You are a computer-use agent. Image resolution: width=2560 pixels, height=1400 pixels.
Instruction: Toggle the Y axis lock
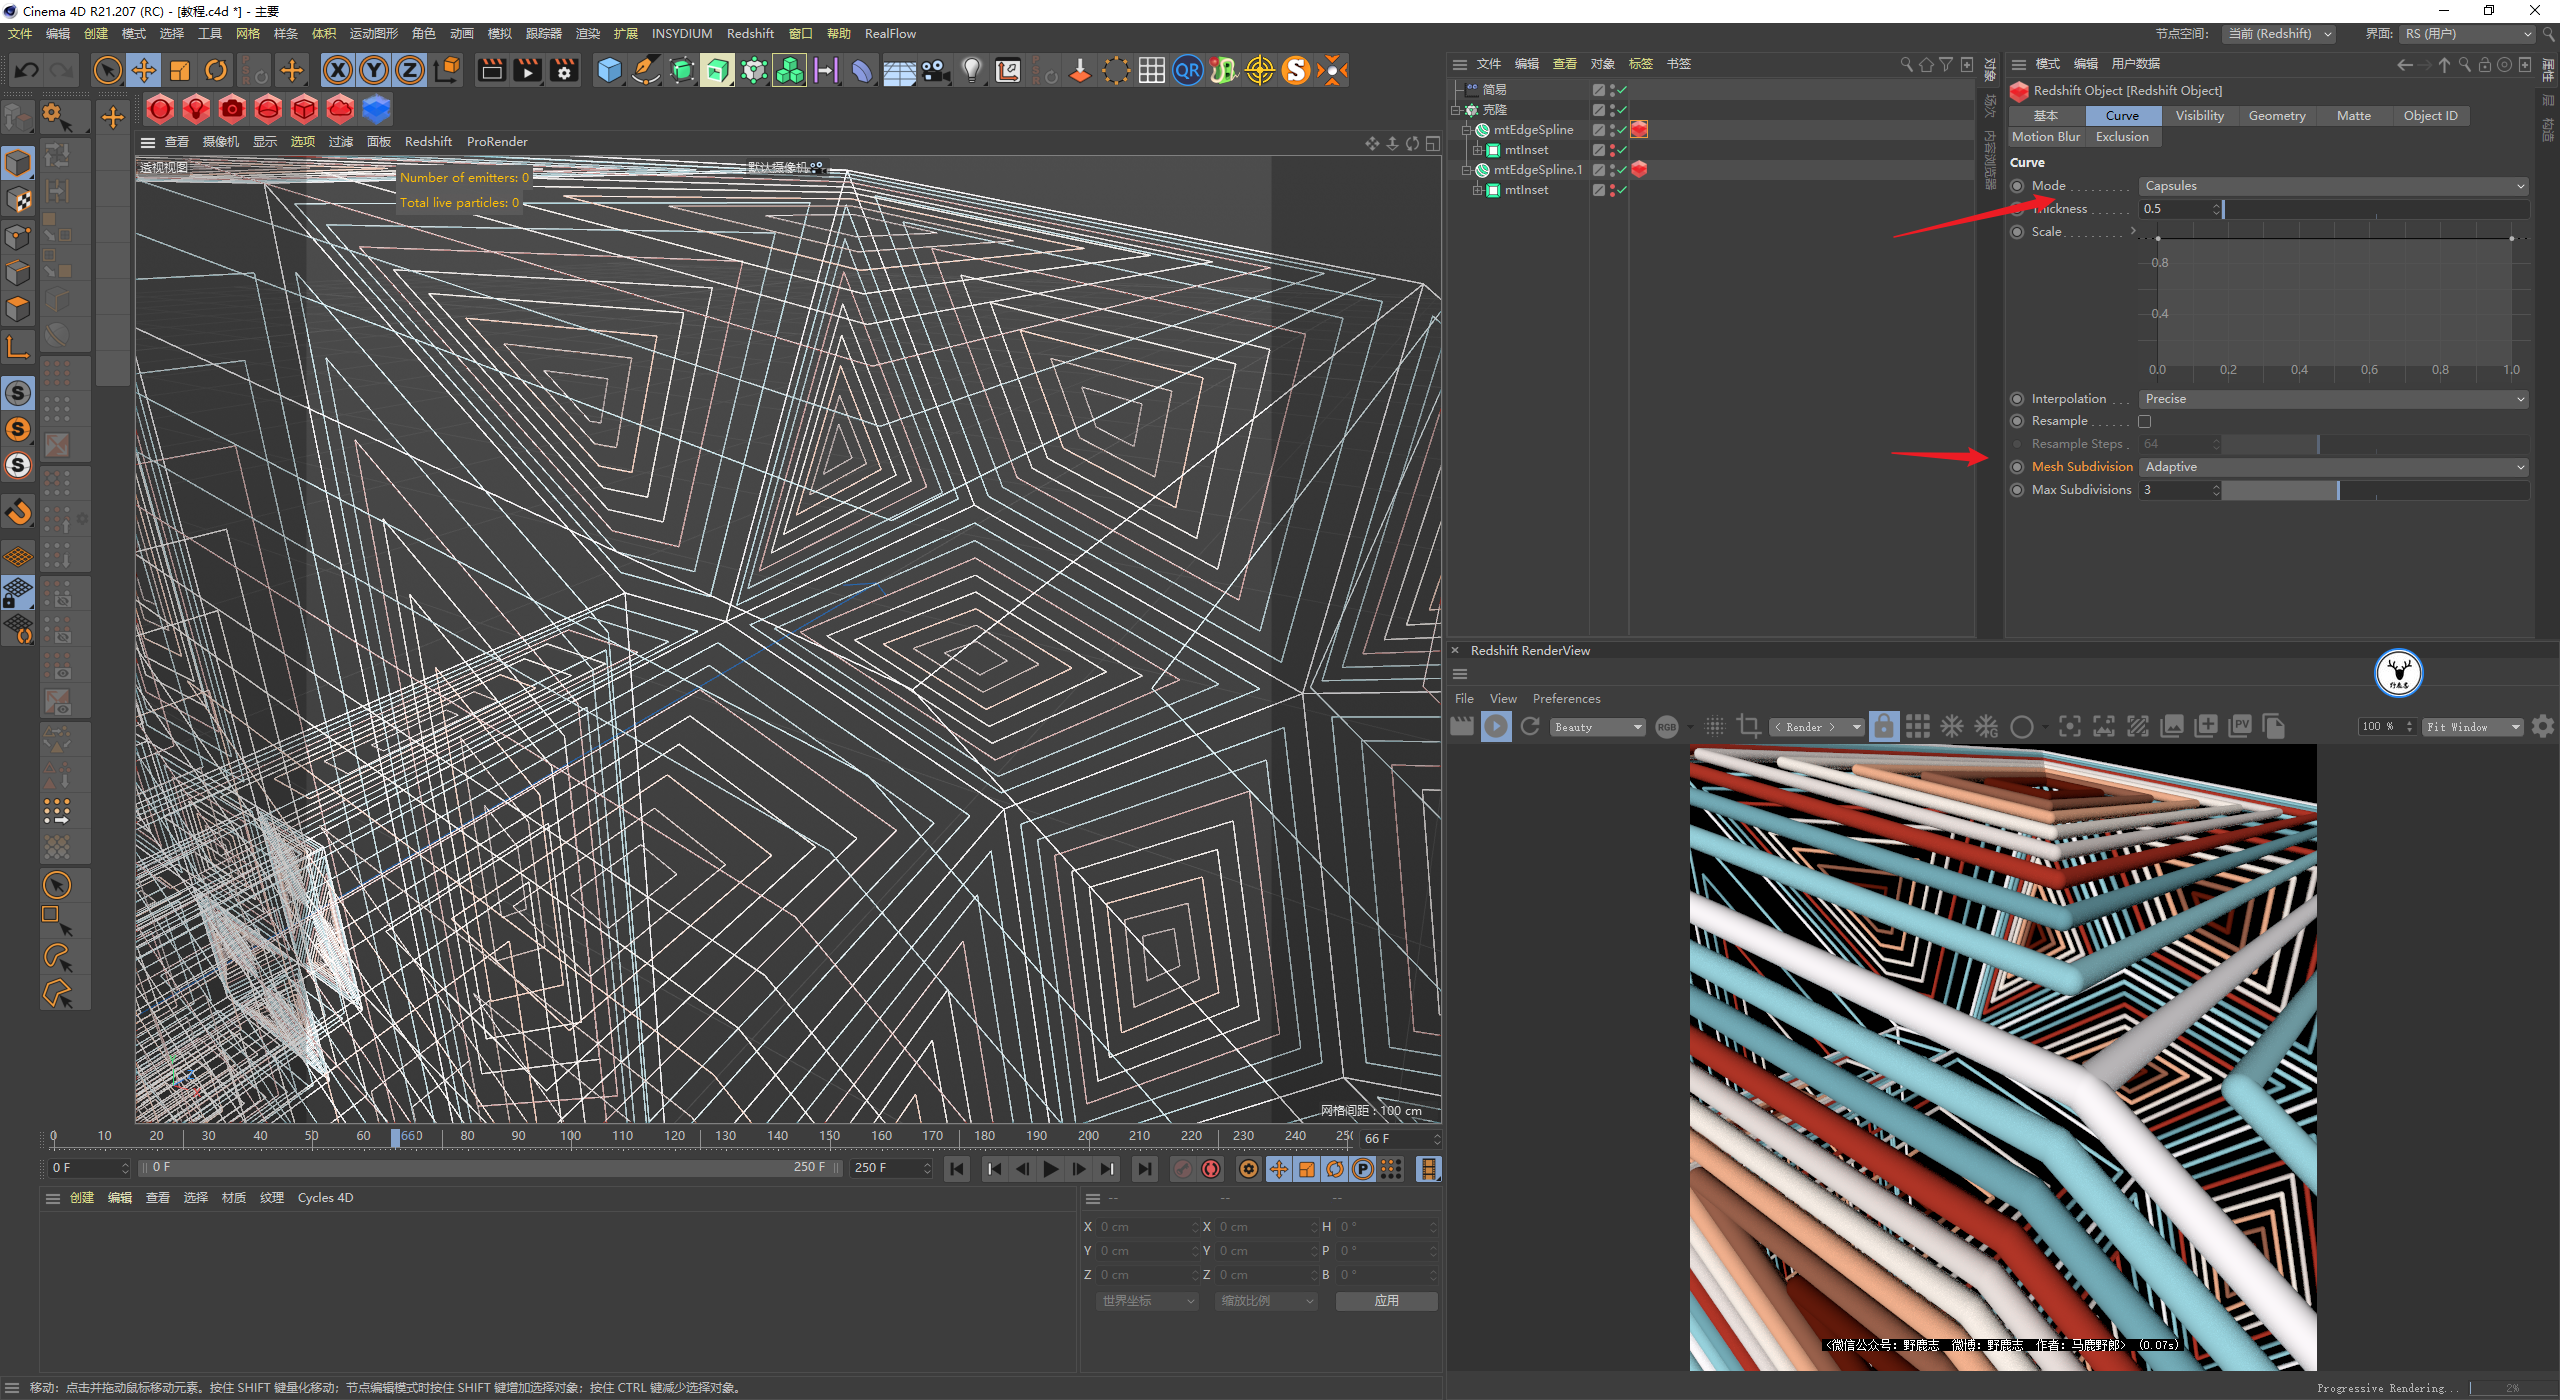(374, 70)
